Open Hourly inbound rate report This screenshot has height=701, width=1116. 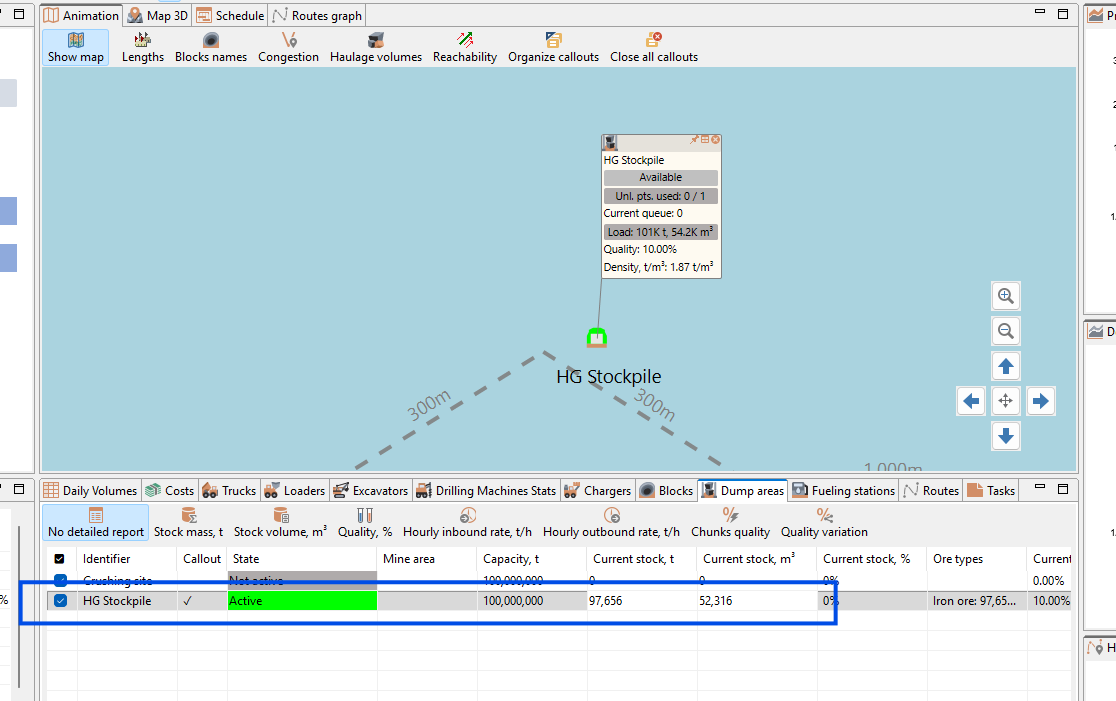coord(467,522)
